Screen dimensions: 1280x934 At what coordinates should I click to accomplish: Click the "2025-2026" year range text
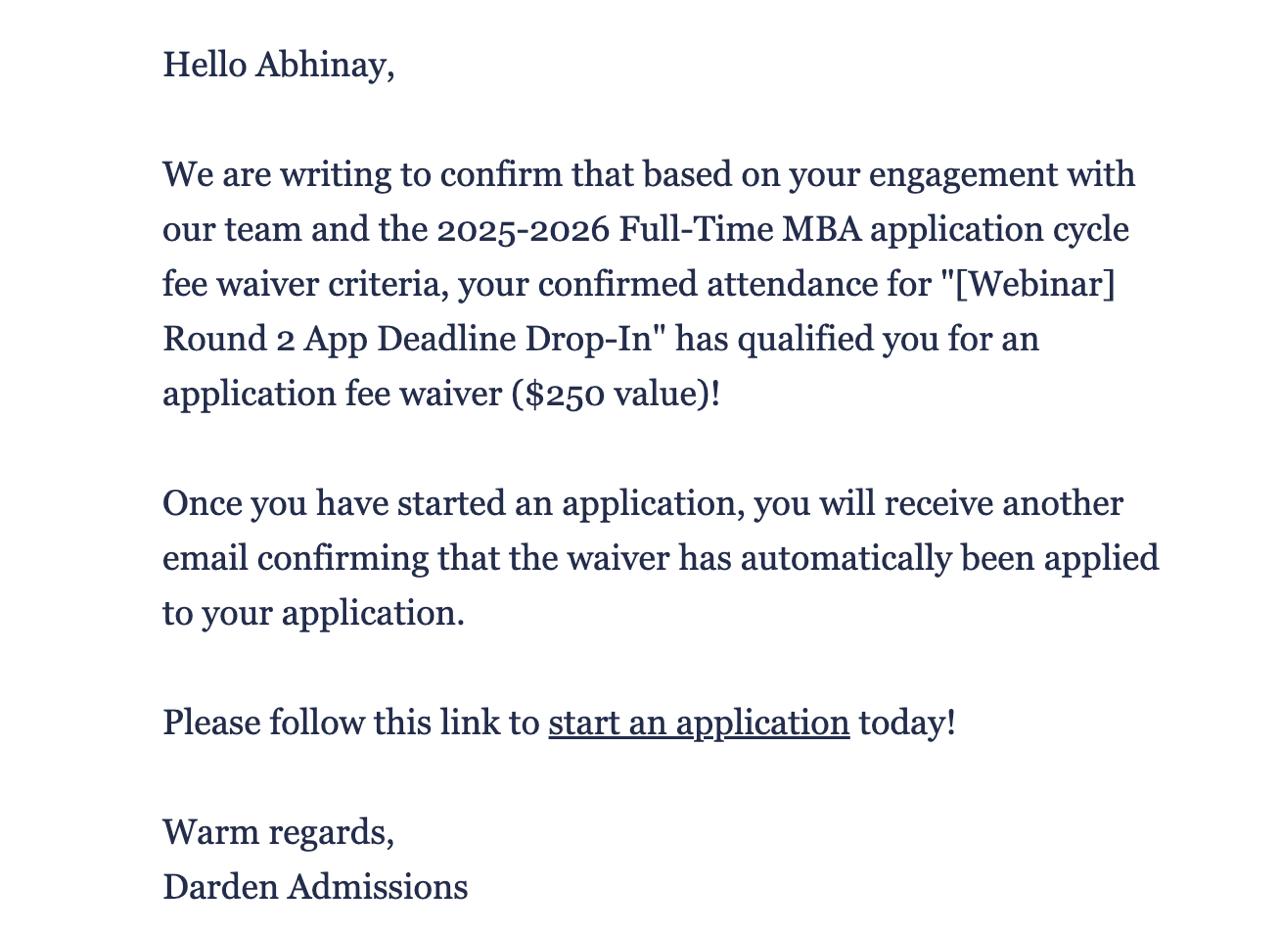(523, 230)
